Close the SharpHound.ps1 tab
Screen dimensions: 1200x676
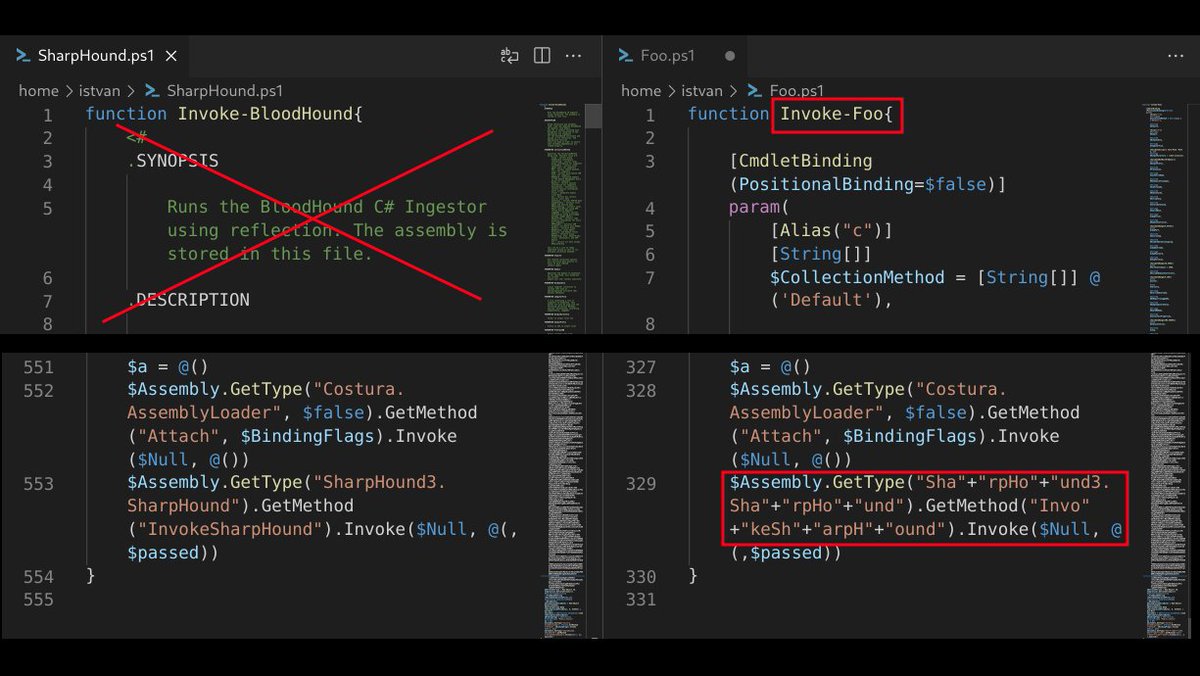click(x=170, y=55)
